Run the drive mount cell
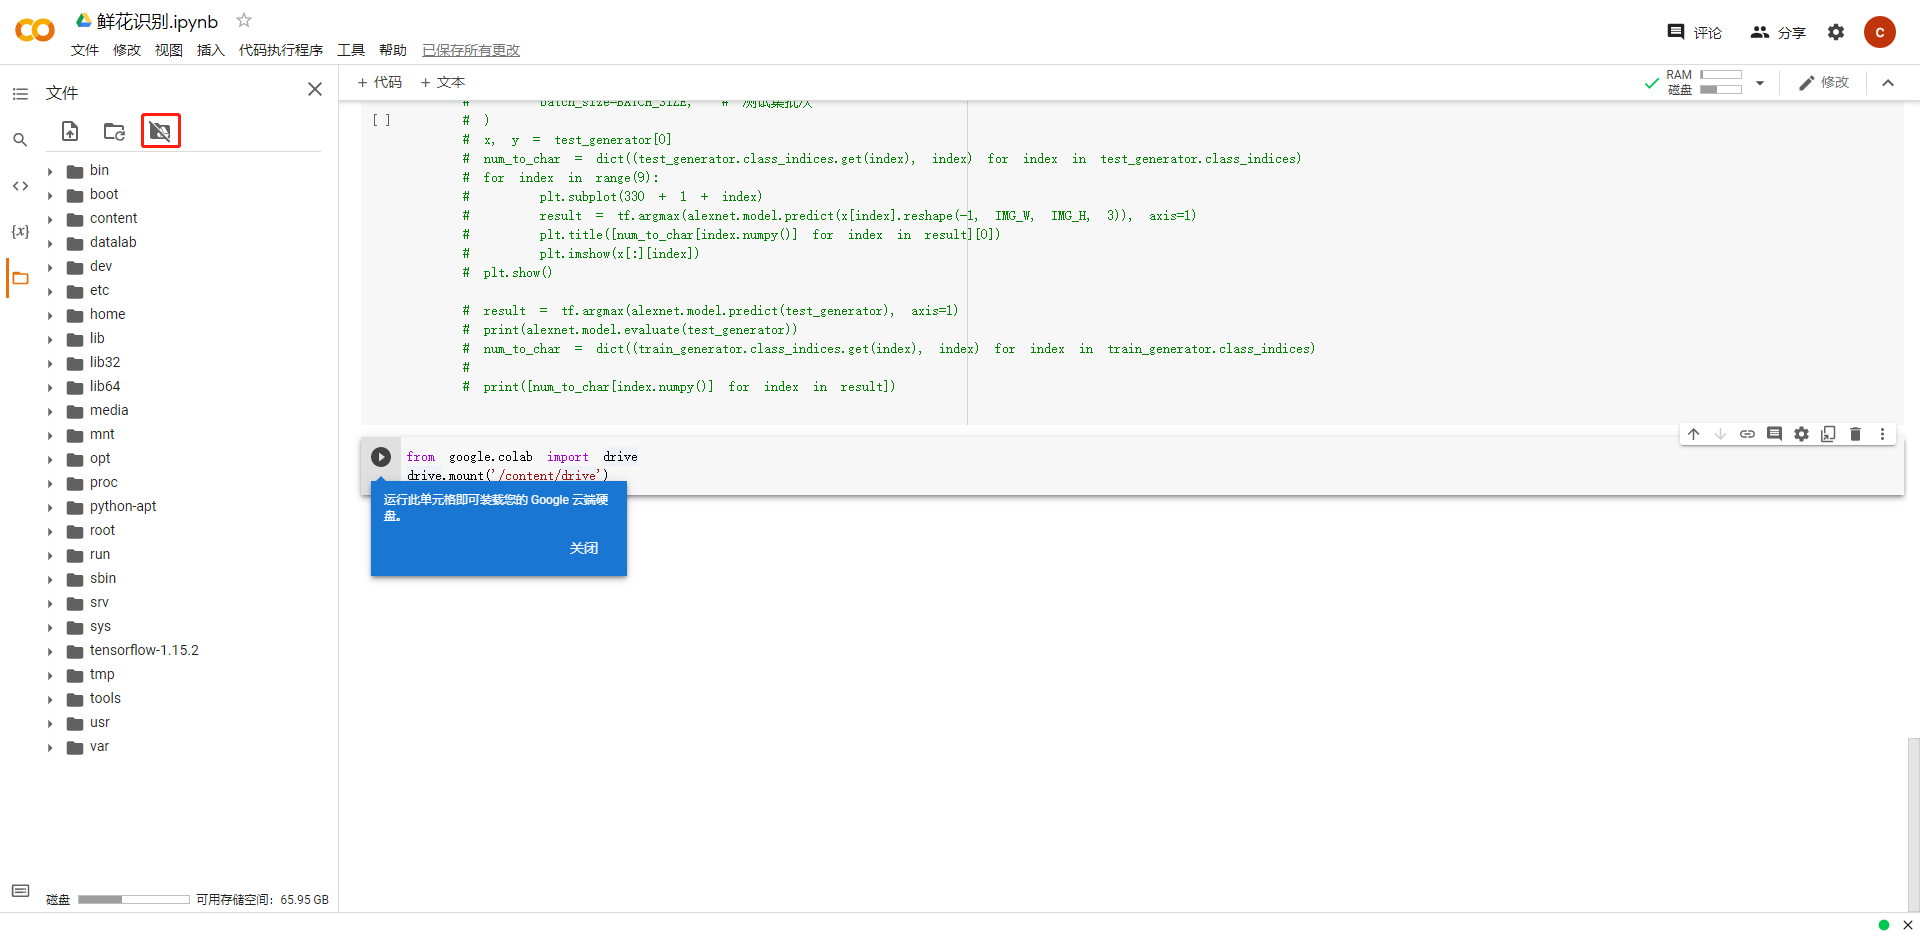1920x937 pixels. pos(381,457)
